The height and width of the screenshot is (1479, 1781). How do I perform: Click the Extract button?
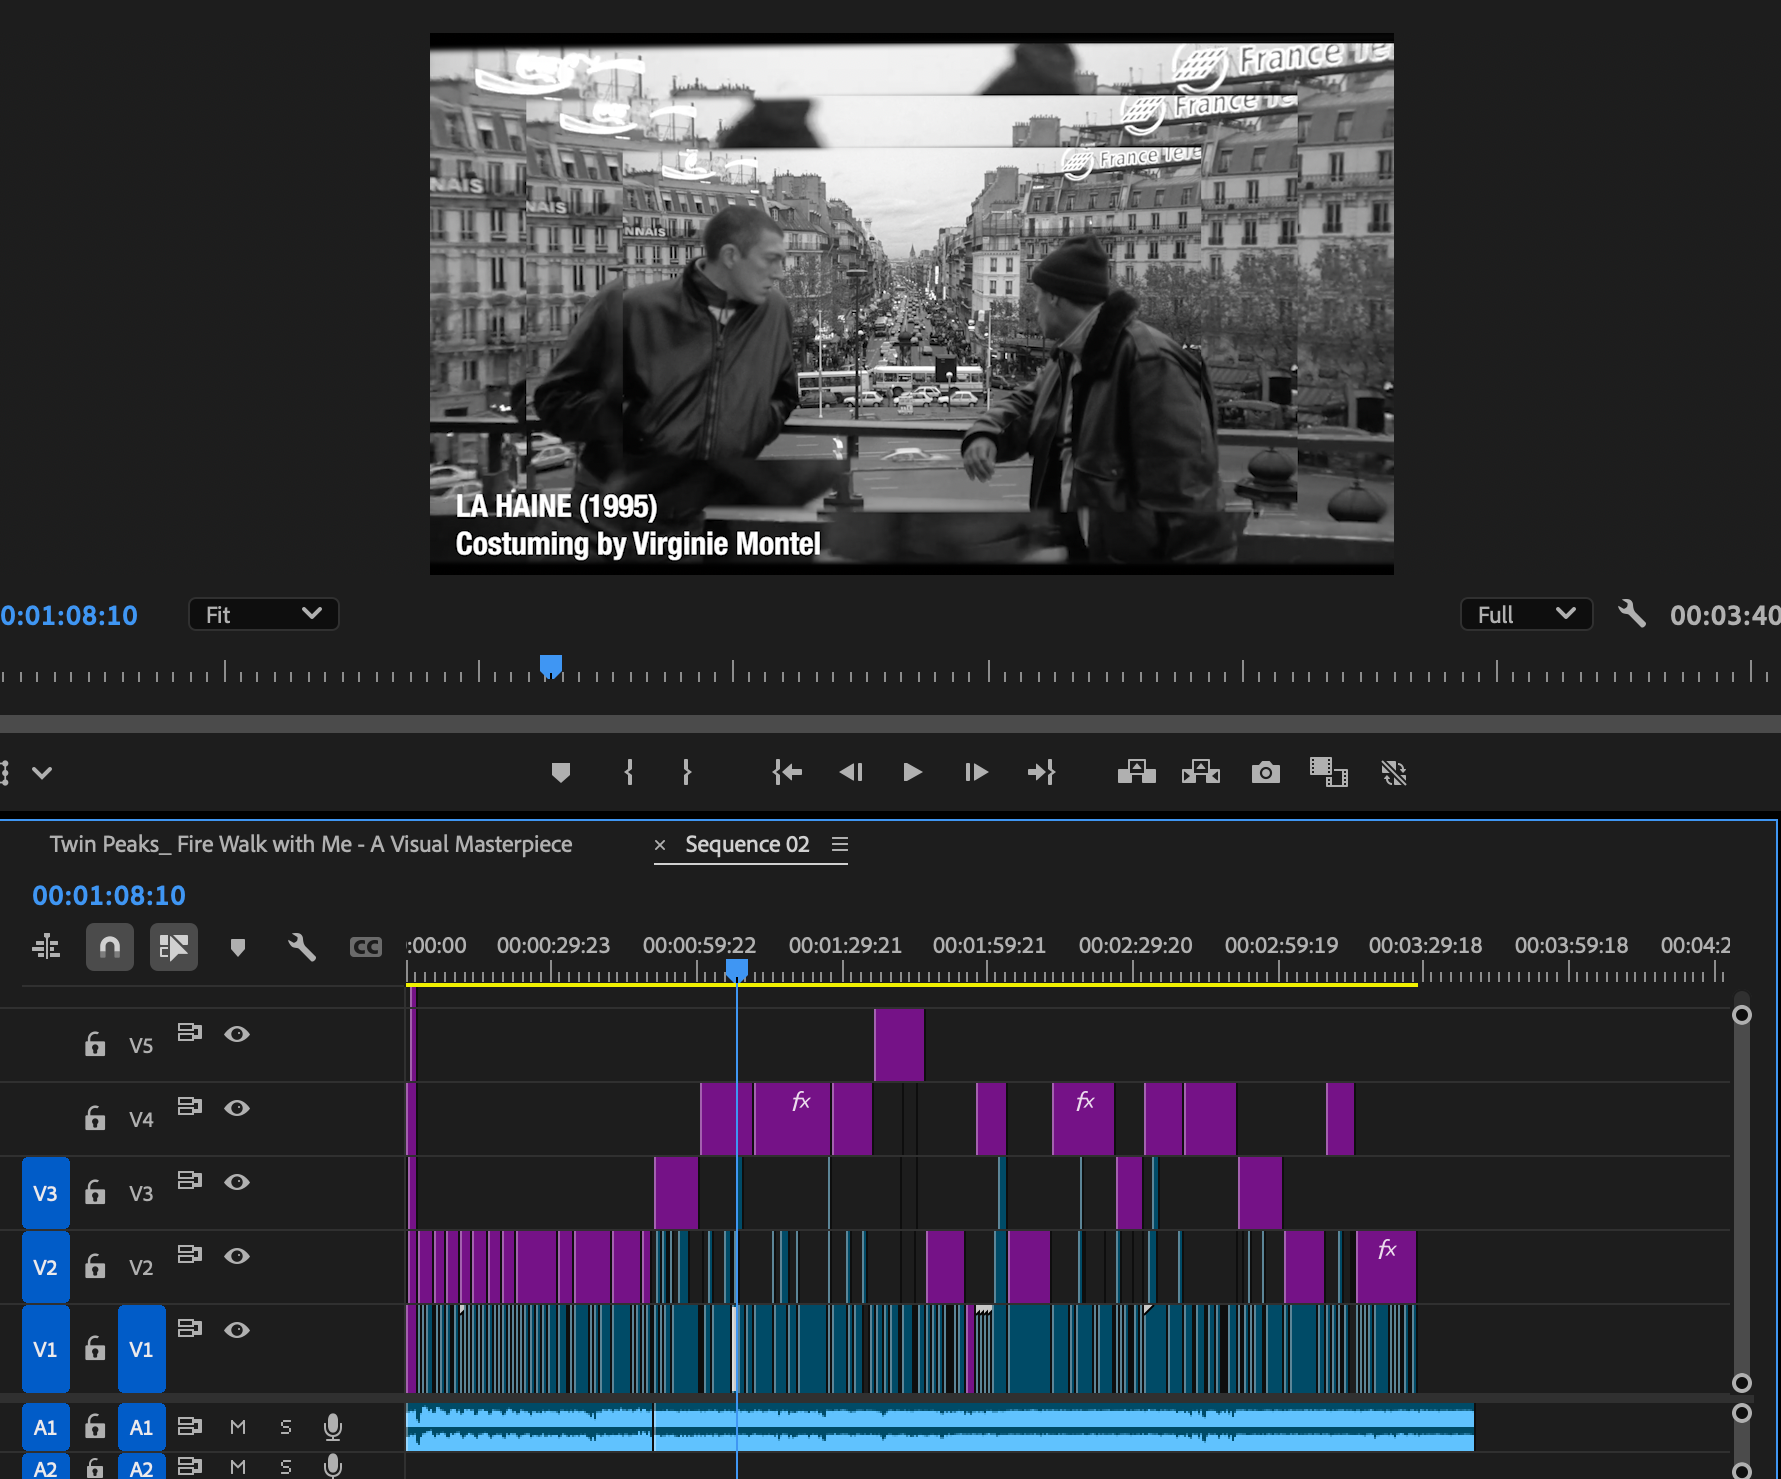1201,772
